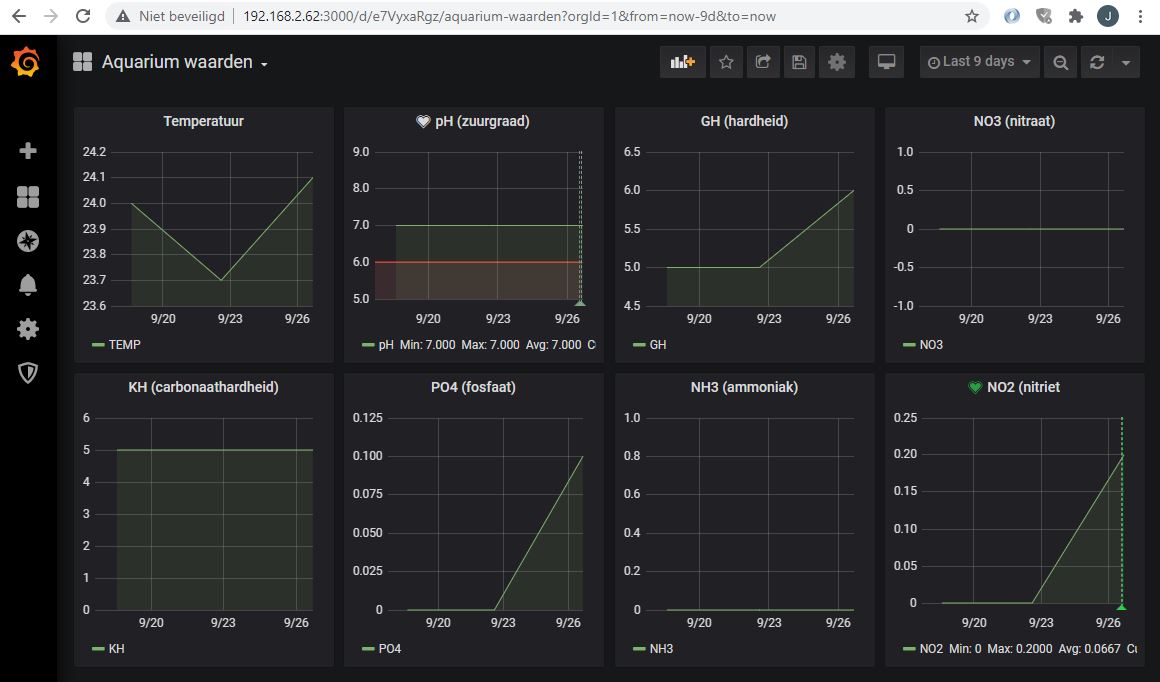Click the Grafana logo home icon

pos(27,63)
